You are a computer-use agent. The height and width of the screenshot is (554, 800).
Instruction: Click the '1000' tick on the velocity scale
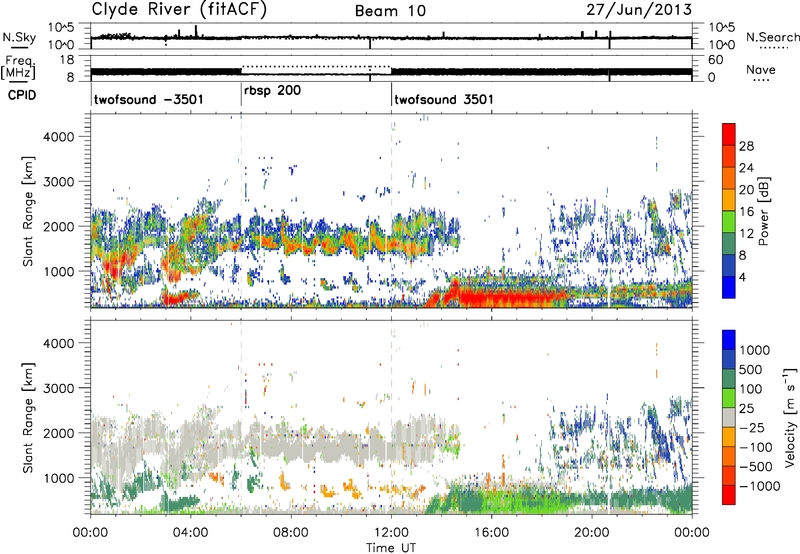pyautogui.click(x=755, y=350)
